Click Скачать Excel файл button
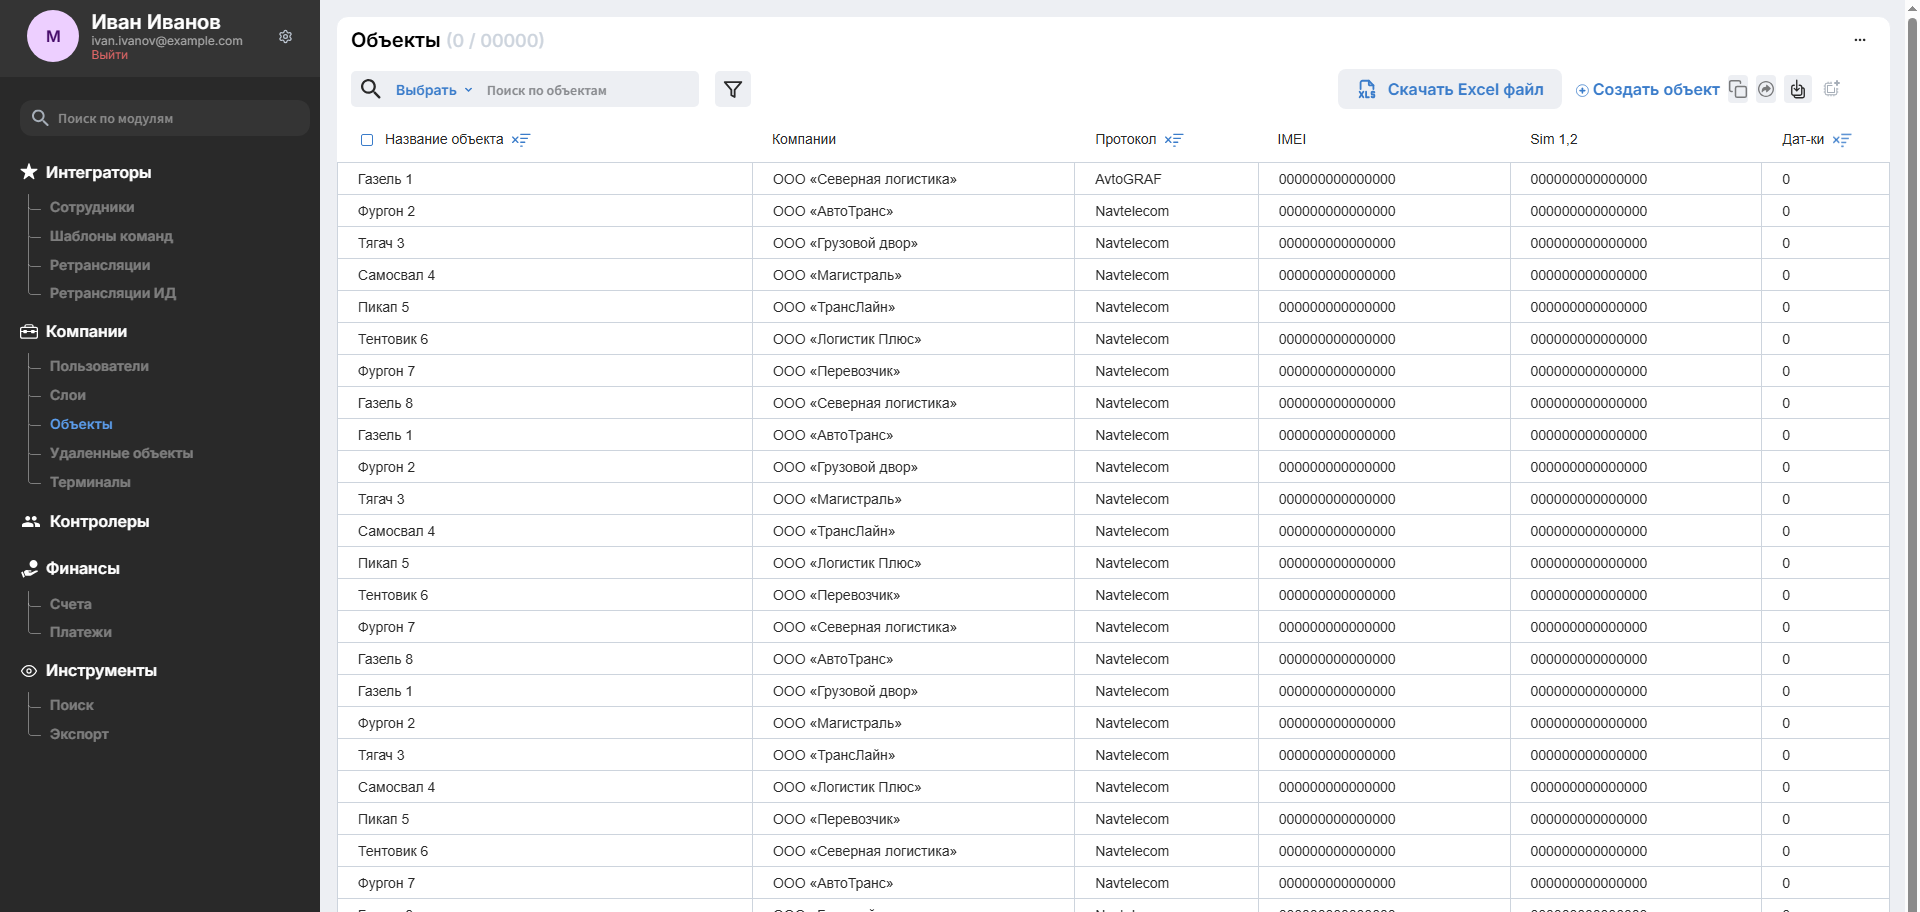 click(x=1450, y=89)
